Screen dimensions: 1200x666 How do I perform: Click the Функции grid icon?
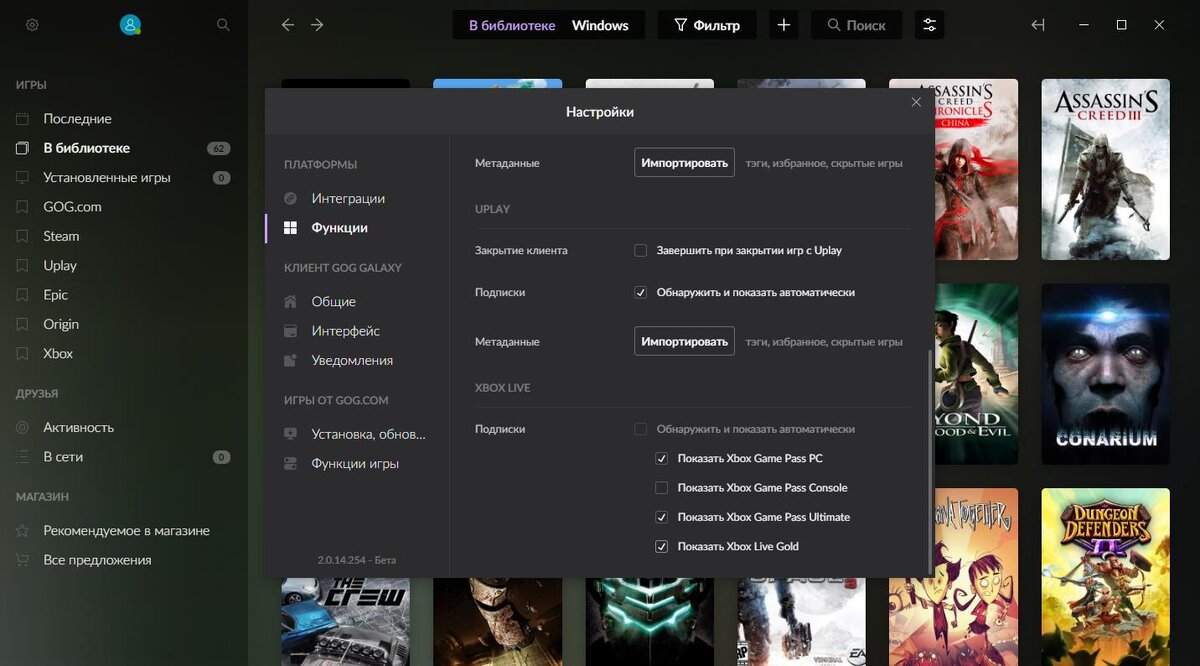point(290,228)
